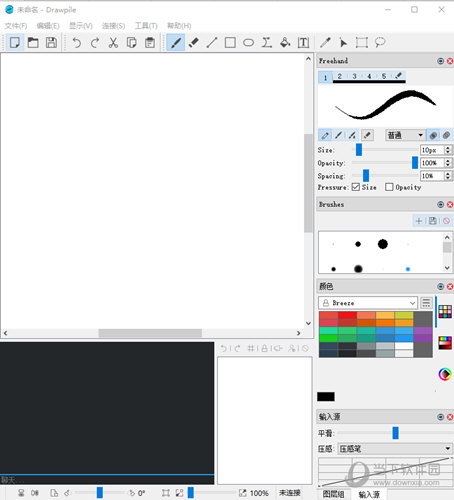Open the blend mode dropdown
Viewport: 454px width, 500px height.
(405, 135)
